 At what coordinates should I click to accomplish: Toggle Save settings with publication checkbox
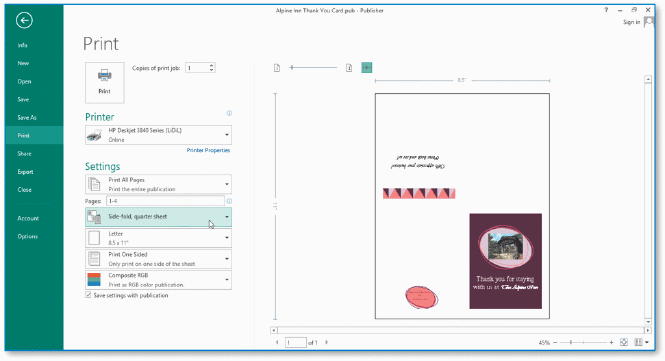click(x=88, y=295)
